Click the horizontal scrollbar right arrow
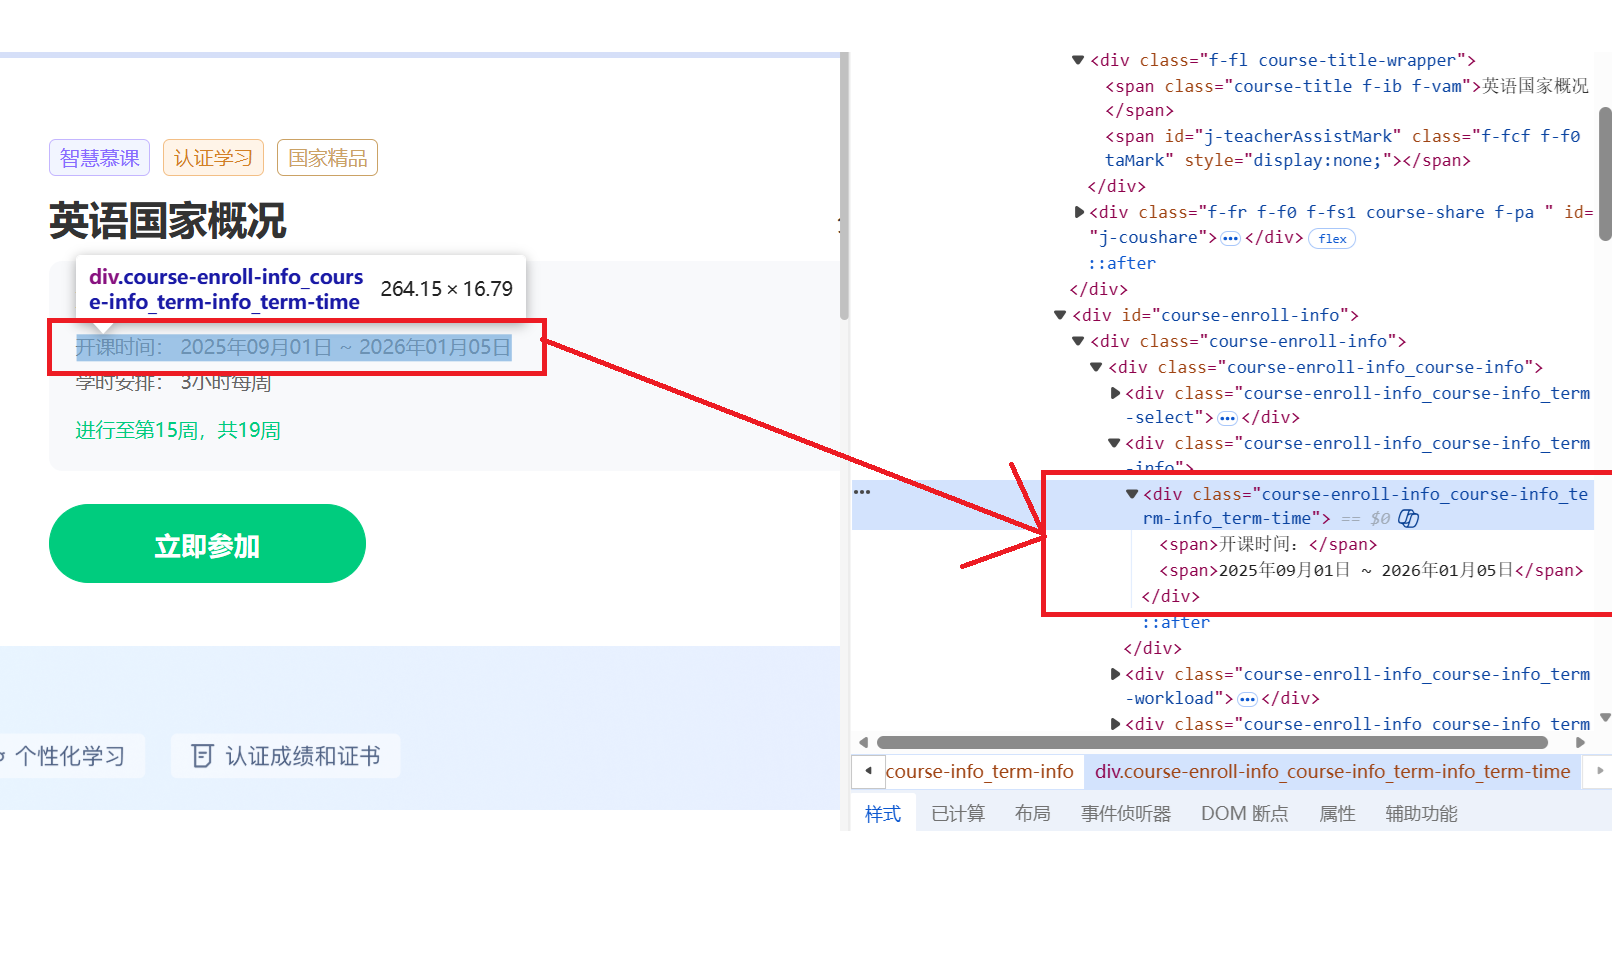Image resolution: width=1612 pixels, height=960 pixels. 1581,742
